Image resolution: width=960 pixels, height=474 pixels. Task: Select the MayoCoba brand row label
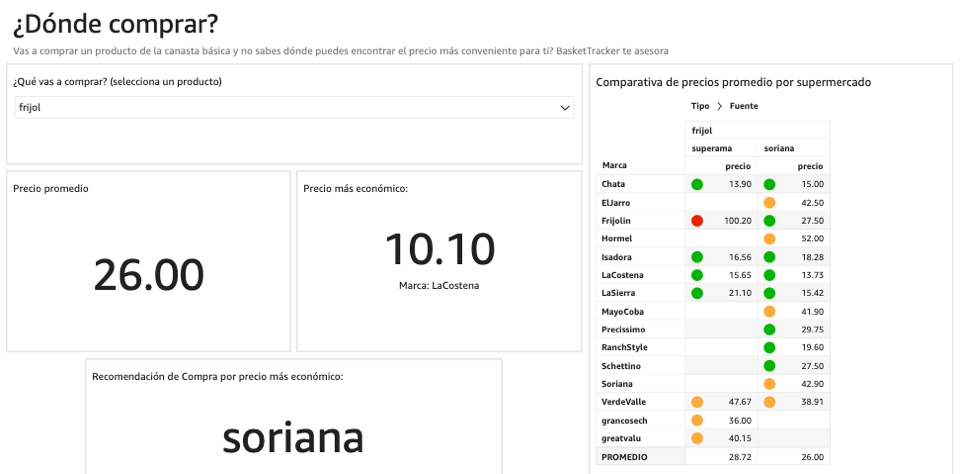(623, 311)
